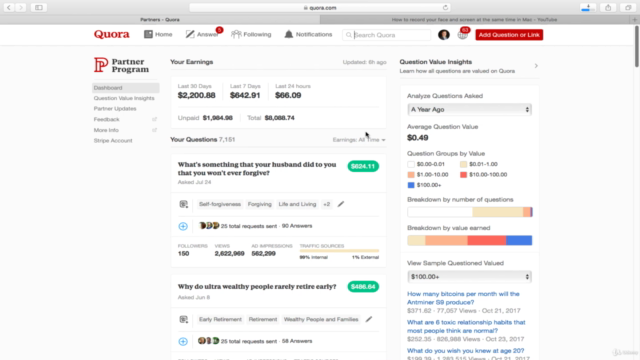Open the 6 toxic relationship habits link
640x360 pixels.
466,327
